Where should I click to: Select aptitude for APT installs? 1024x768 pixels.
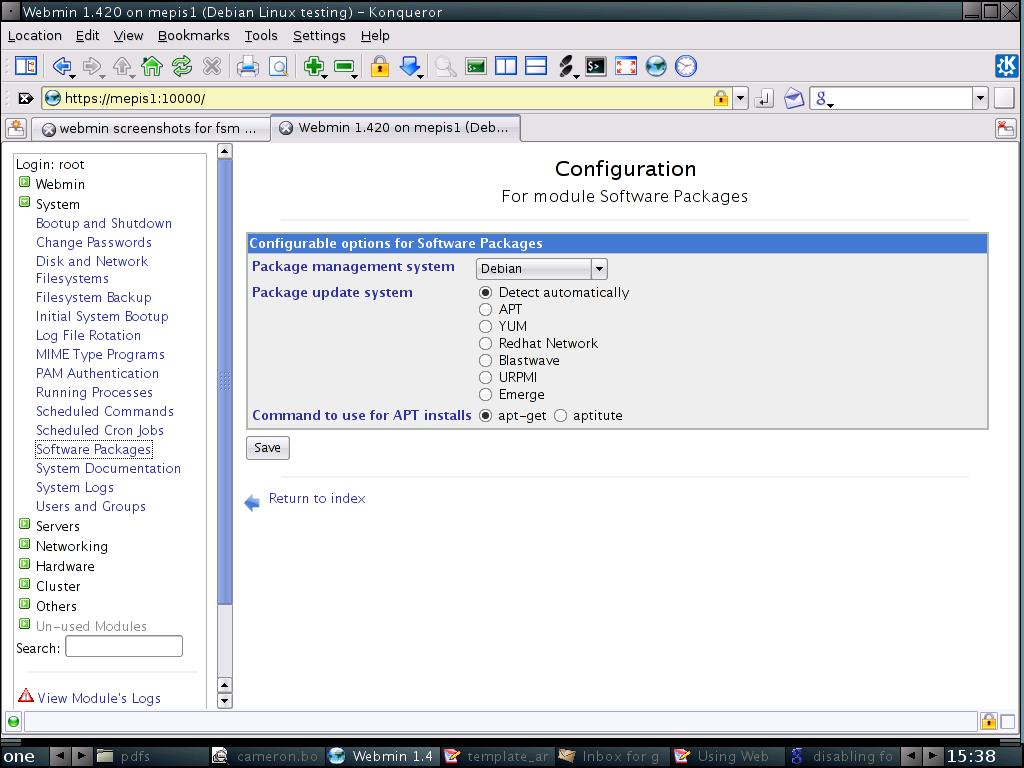tap(560, 415)
